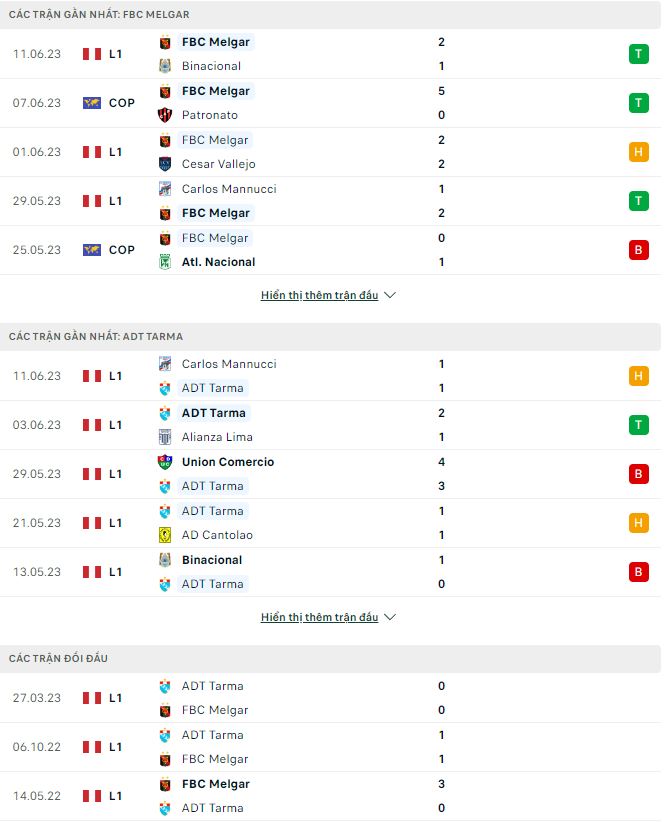669x822 pixels.
Task: Click the AD Cantolao team crest
Action: point(166,535)
